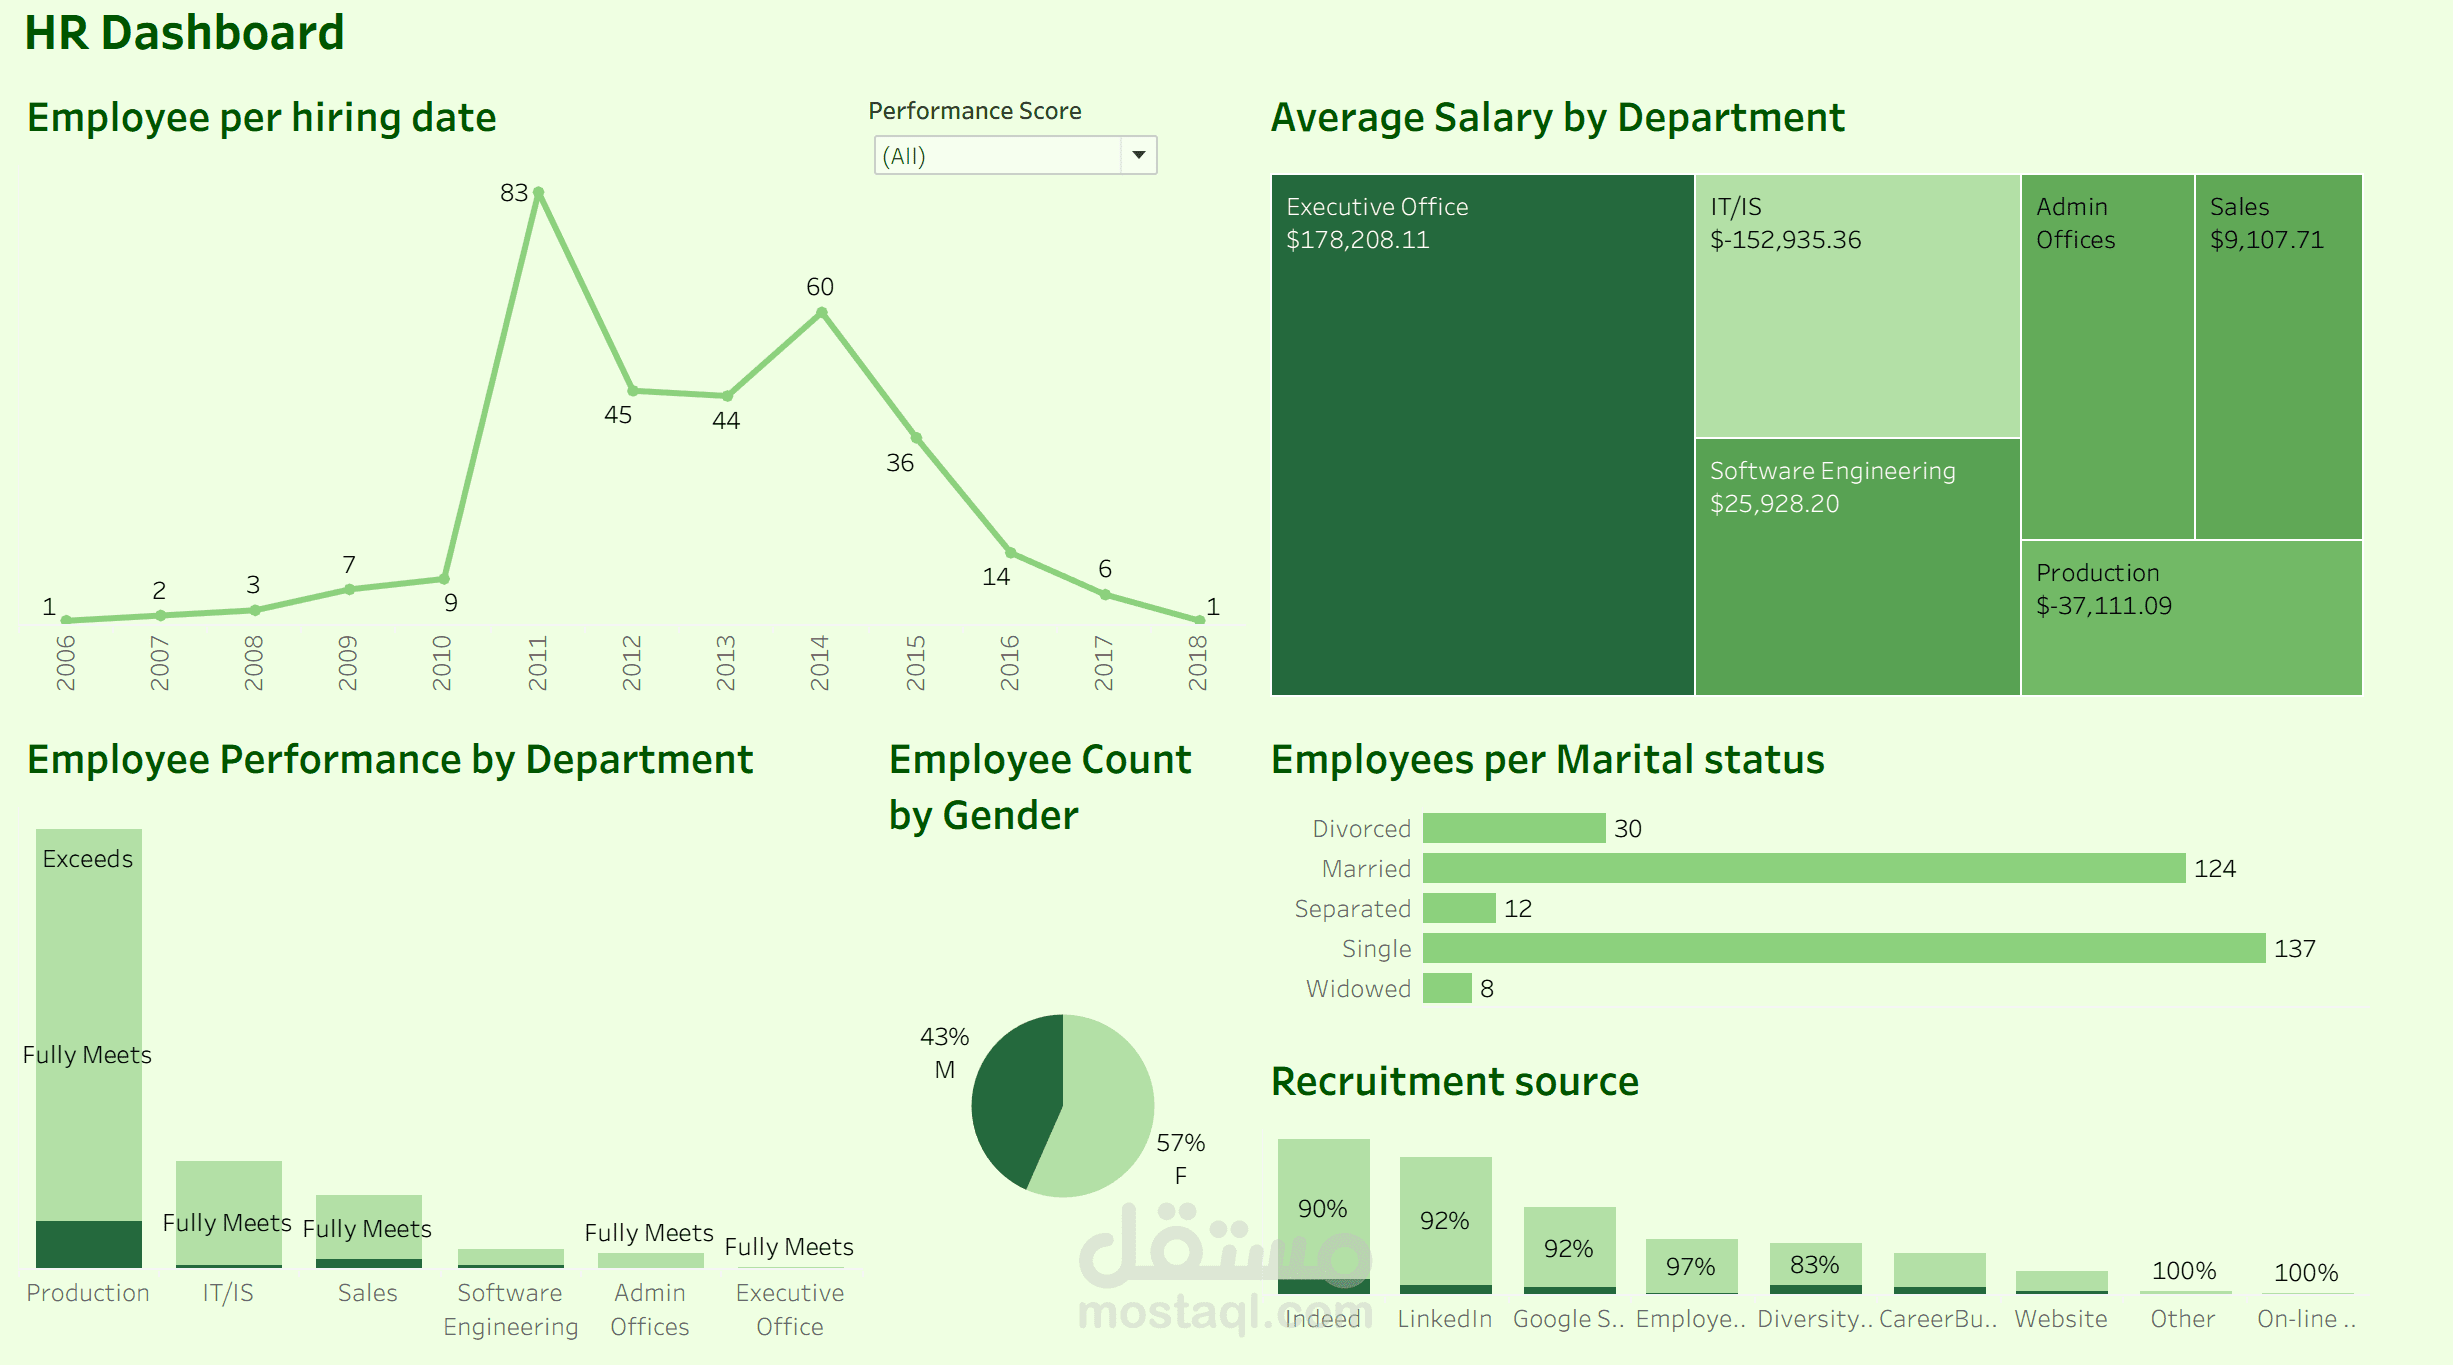Screen dimensions: 2453x1365
Task: Open the Performance Score dropdown arrow
Action: (x=1138, y=155)
